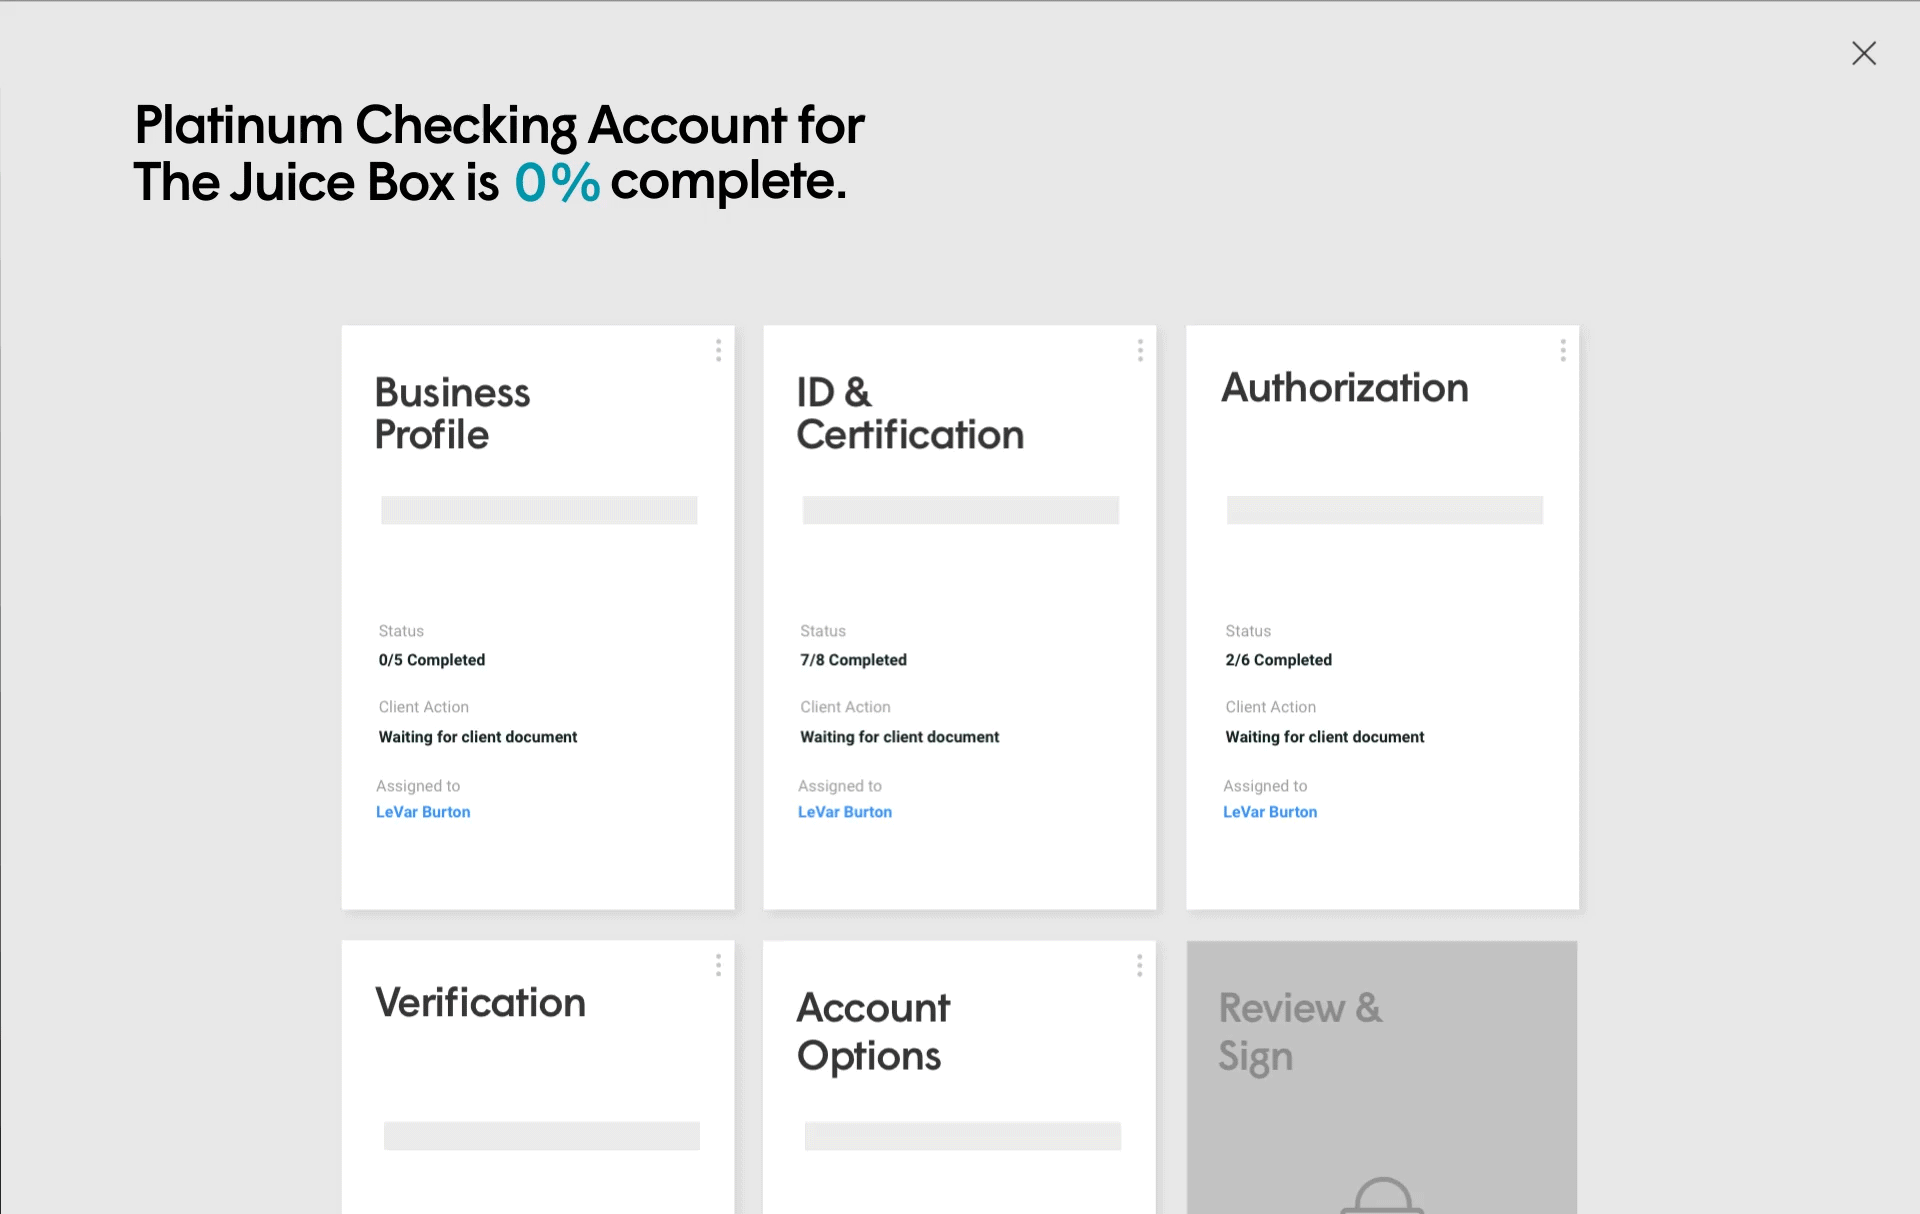Open the ID & Certification card title
Viewport: 1920px width, 1214px height.
[910, 413]
